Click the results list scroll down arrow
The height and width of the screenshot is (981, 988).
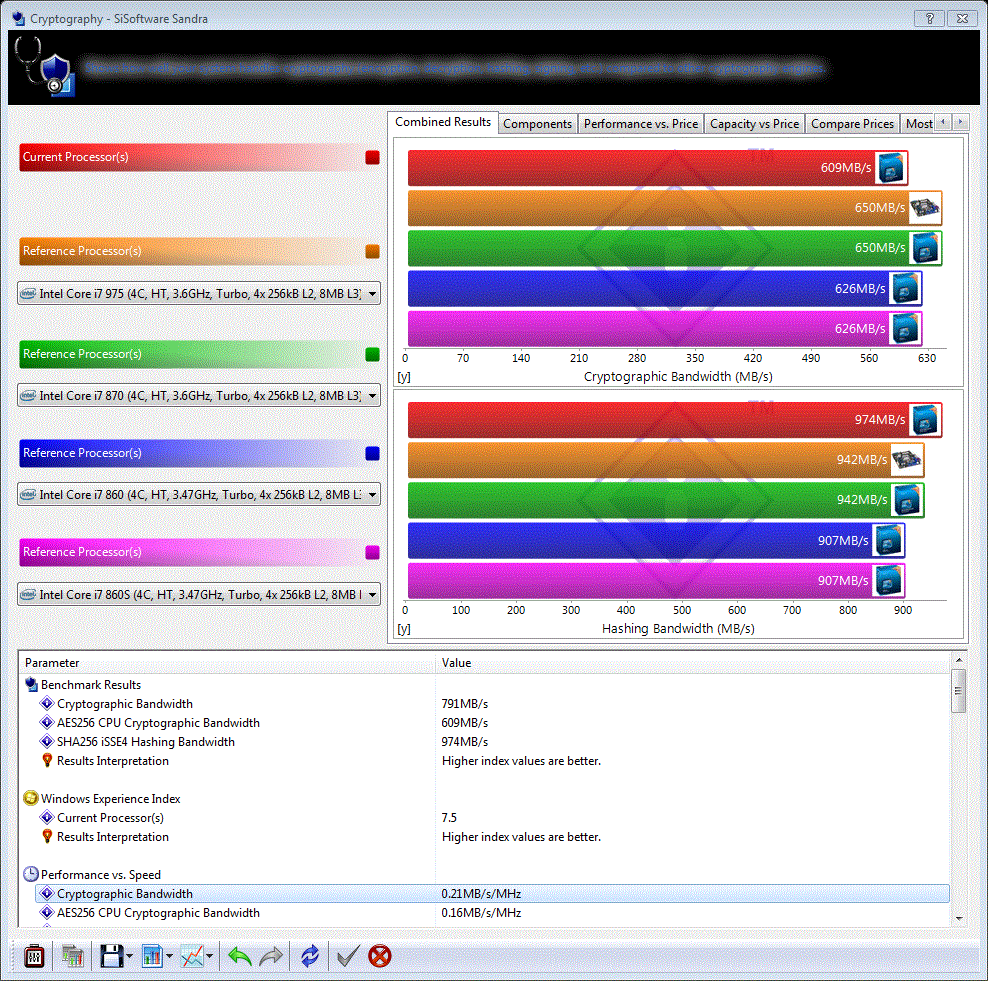point(958,919)
